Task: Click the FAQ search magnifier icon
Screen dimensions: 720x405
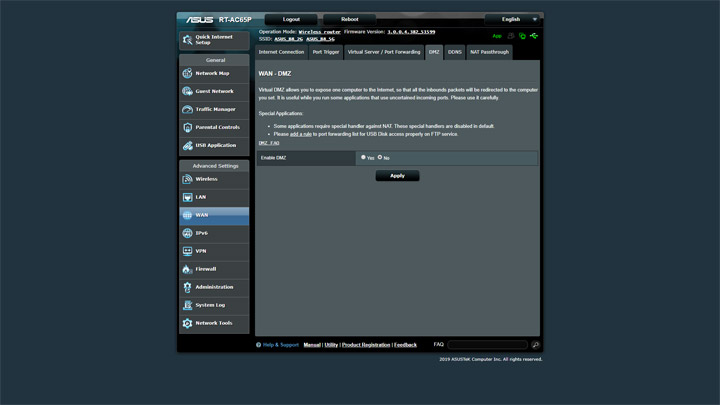Action: click(535, 345)
